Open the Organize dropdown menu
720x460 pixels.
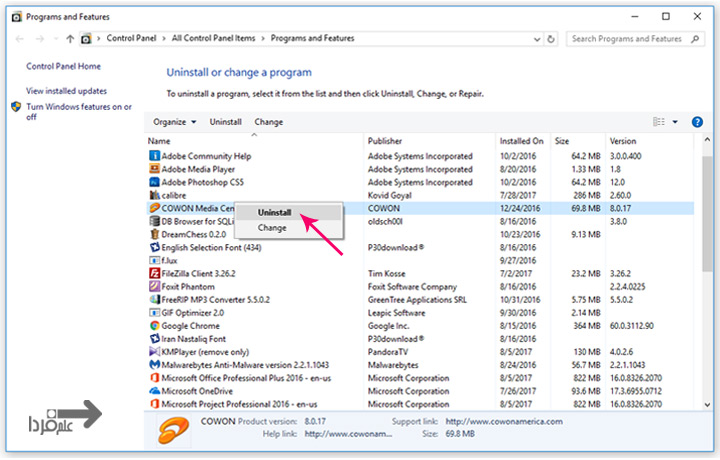coord(174,122)
